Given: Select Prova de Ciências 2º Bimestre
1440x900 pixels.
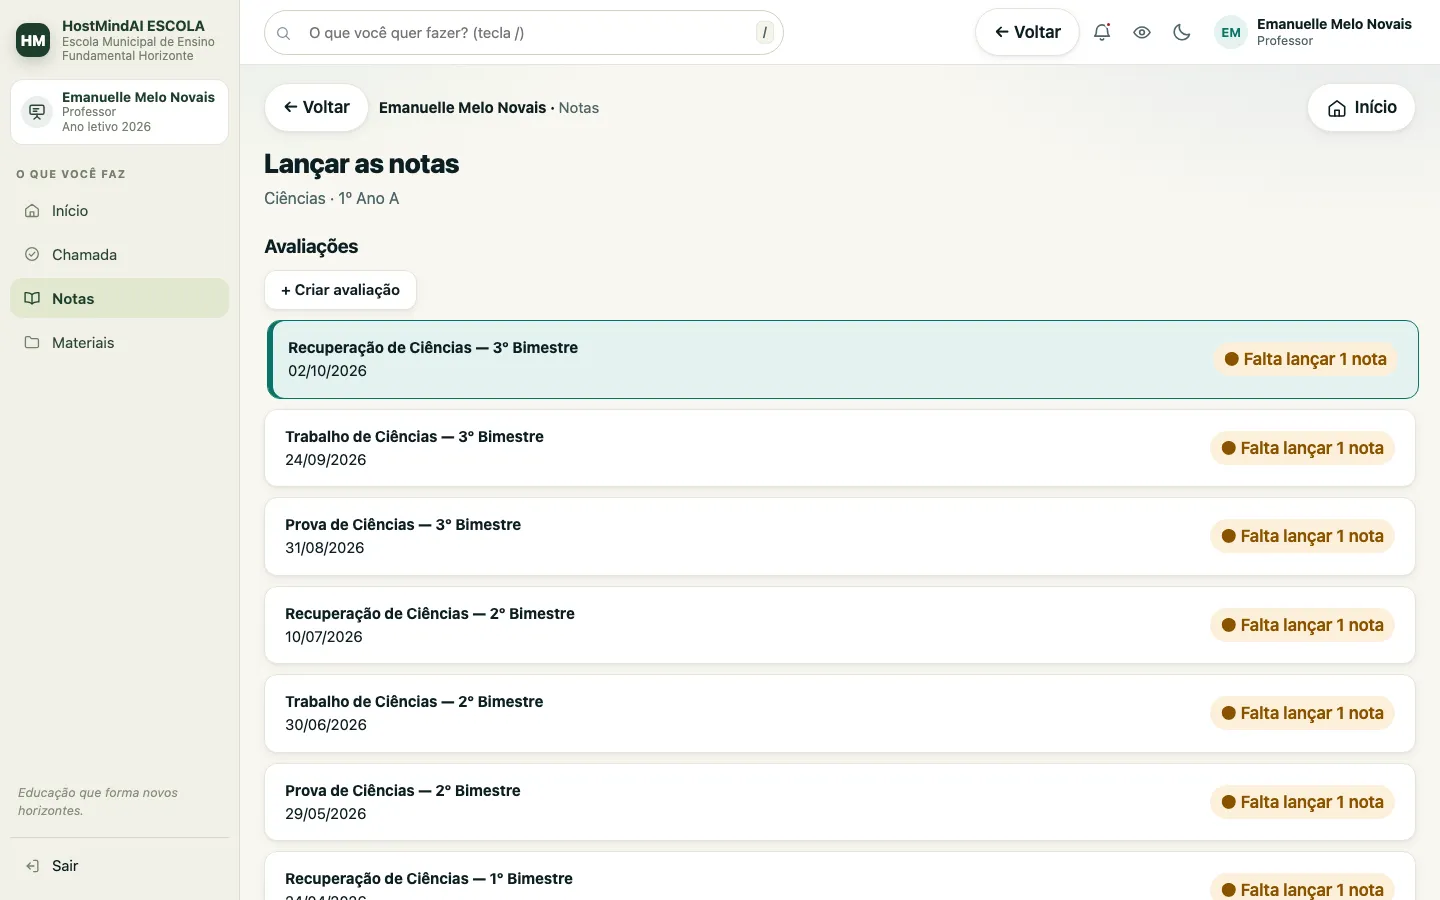Looking at the screenshot, I should 840,802.
